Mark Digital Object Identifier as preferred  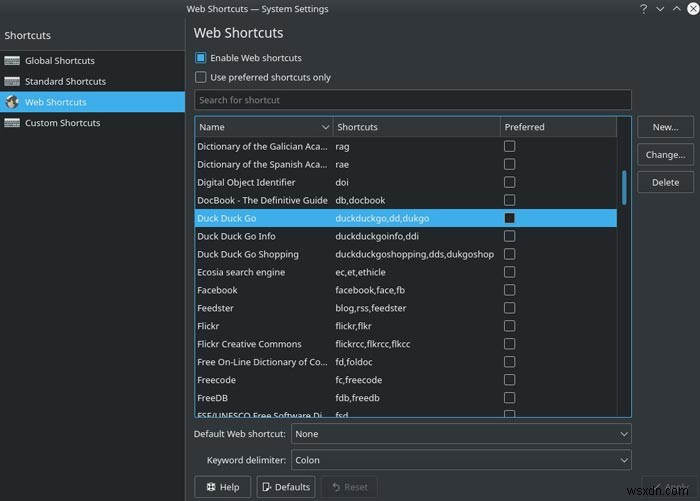509,182
